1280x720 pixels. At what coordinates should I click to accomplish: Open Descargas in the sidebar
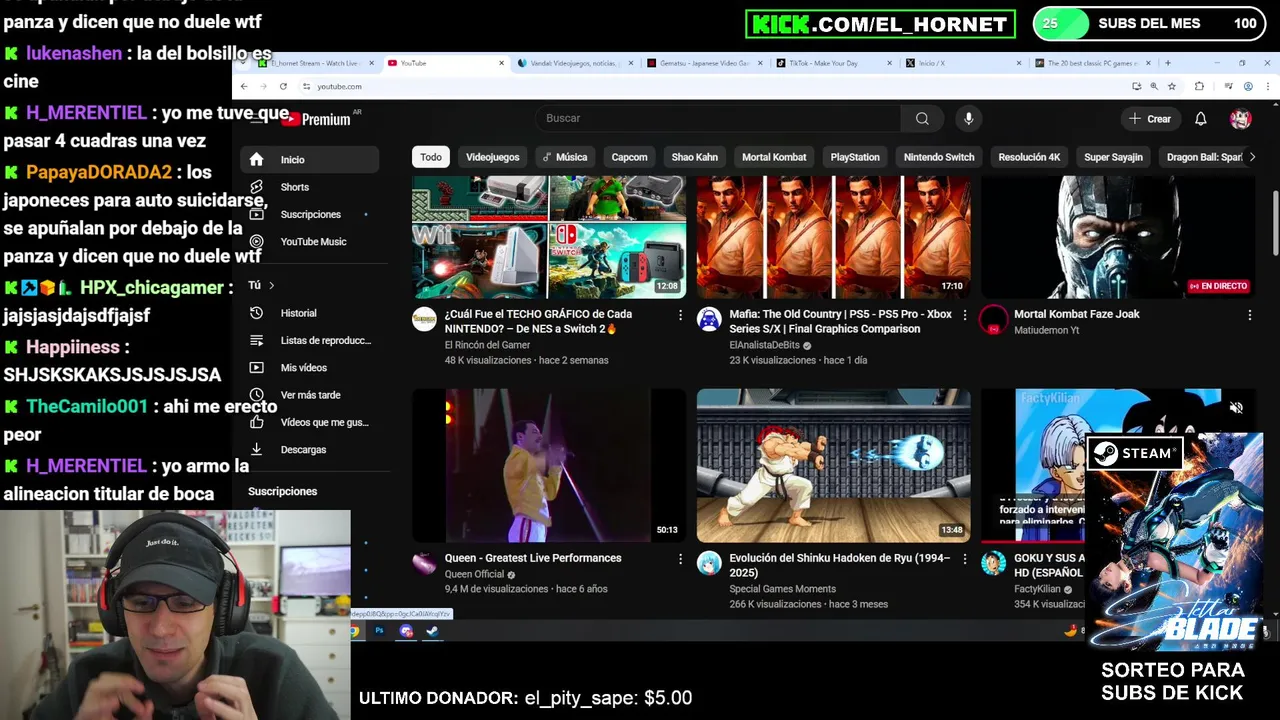point(310,449)
